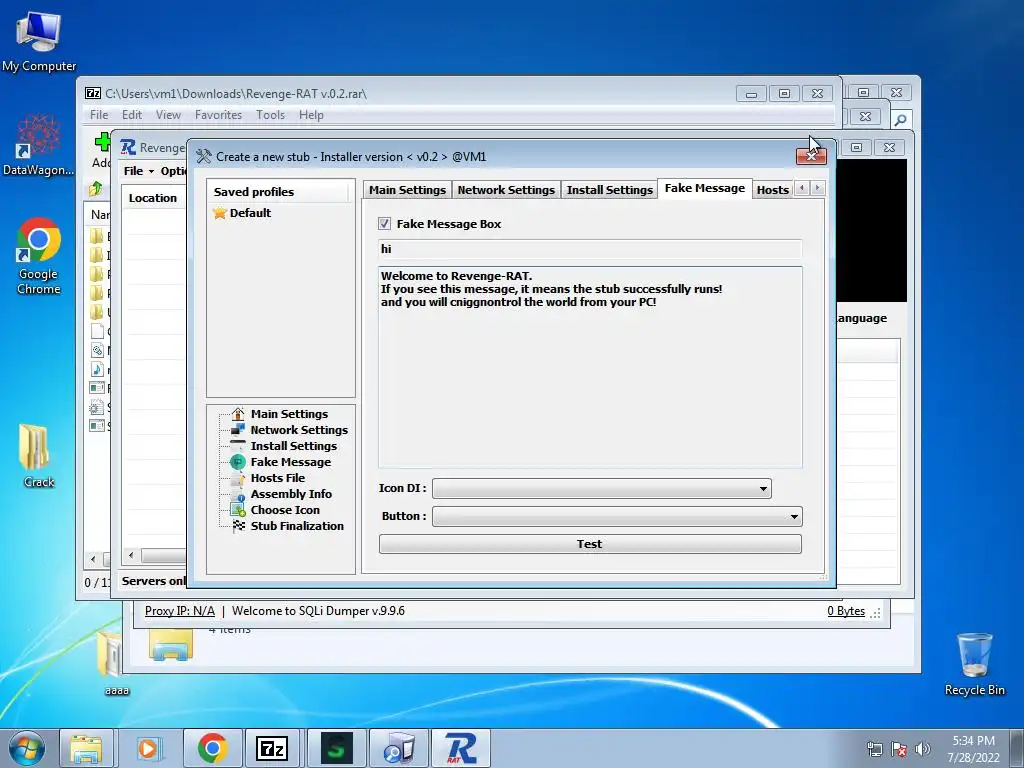Click the green plus Add icon in 7-Zip
This screenshot has height=768, width=1024.
pos(103,142)
